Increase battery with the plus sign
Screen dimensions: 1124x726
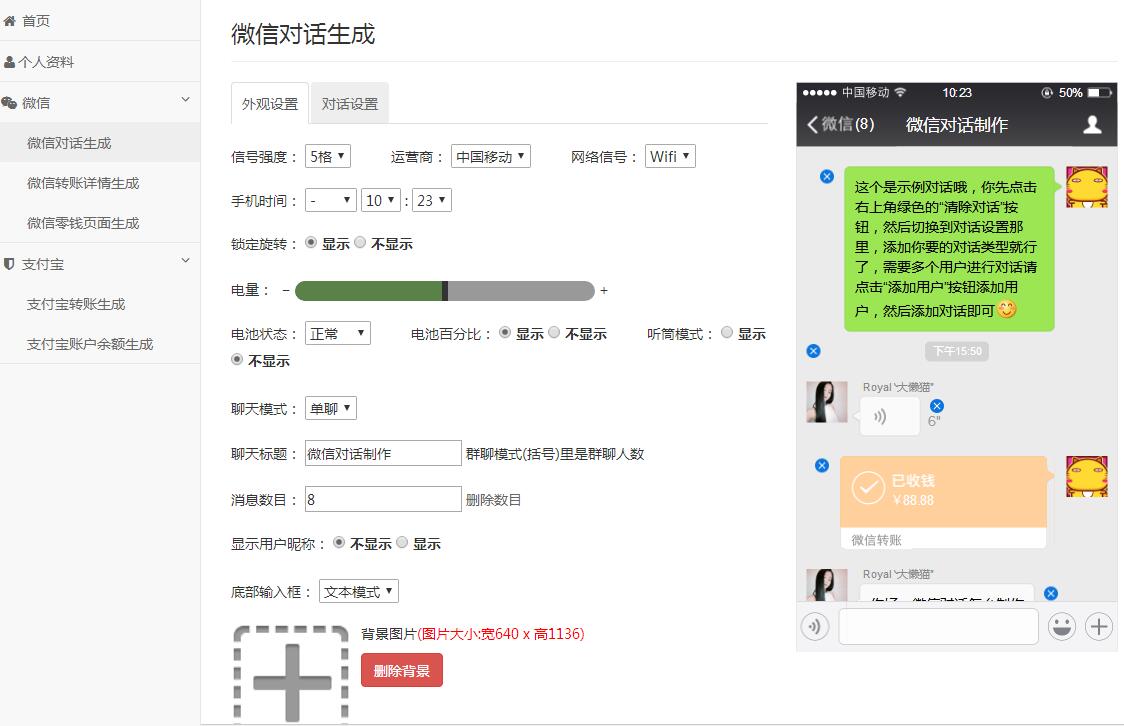click(604, 290)
